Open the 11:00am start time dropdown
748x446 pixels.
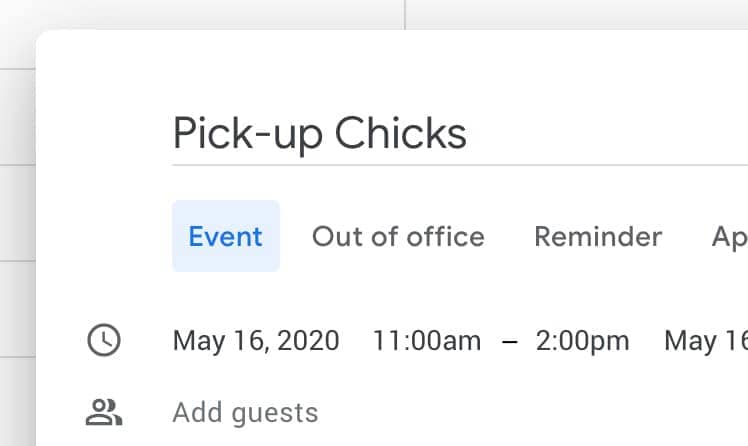(426, 341)
